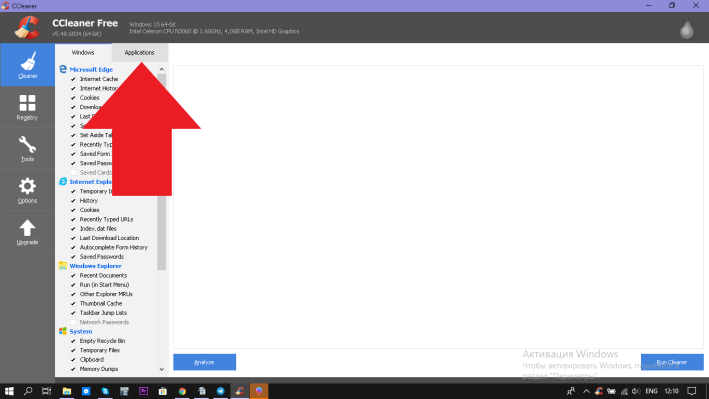Click scroll-up arrow of cleaner list
Image resolution: width=709 pixels, height=399 pixels.
point(161,69)
